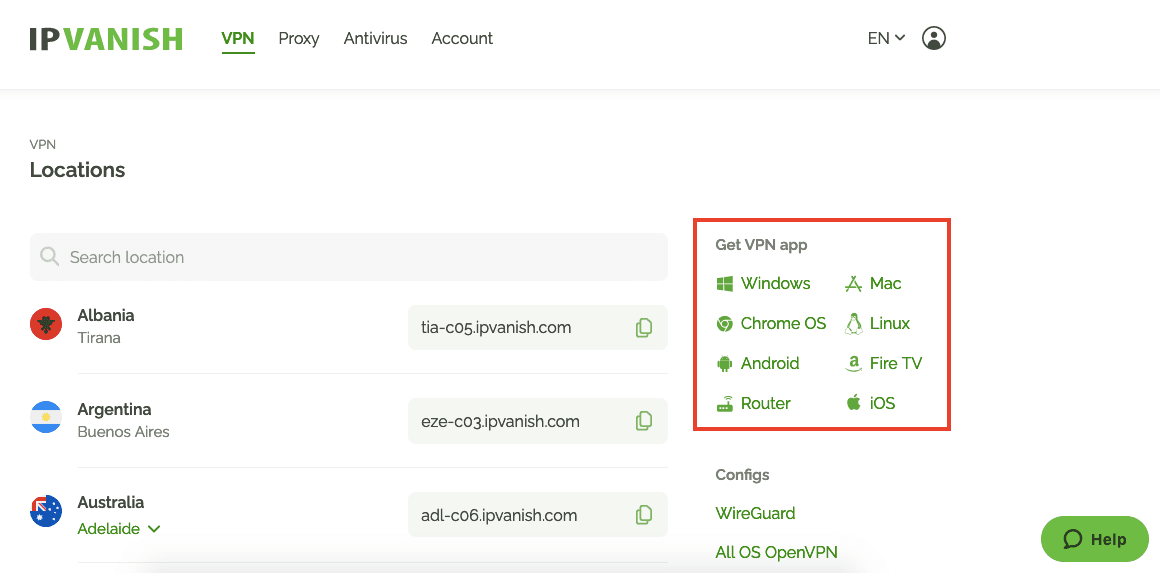Download the Windows VPN app
Screen dimensions: 1160x573
click(x=763, y=284)
